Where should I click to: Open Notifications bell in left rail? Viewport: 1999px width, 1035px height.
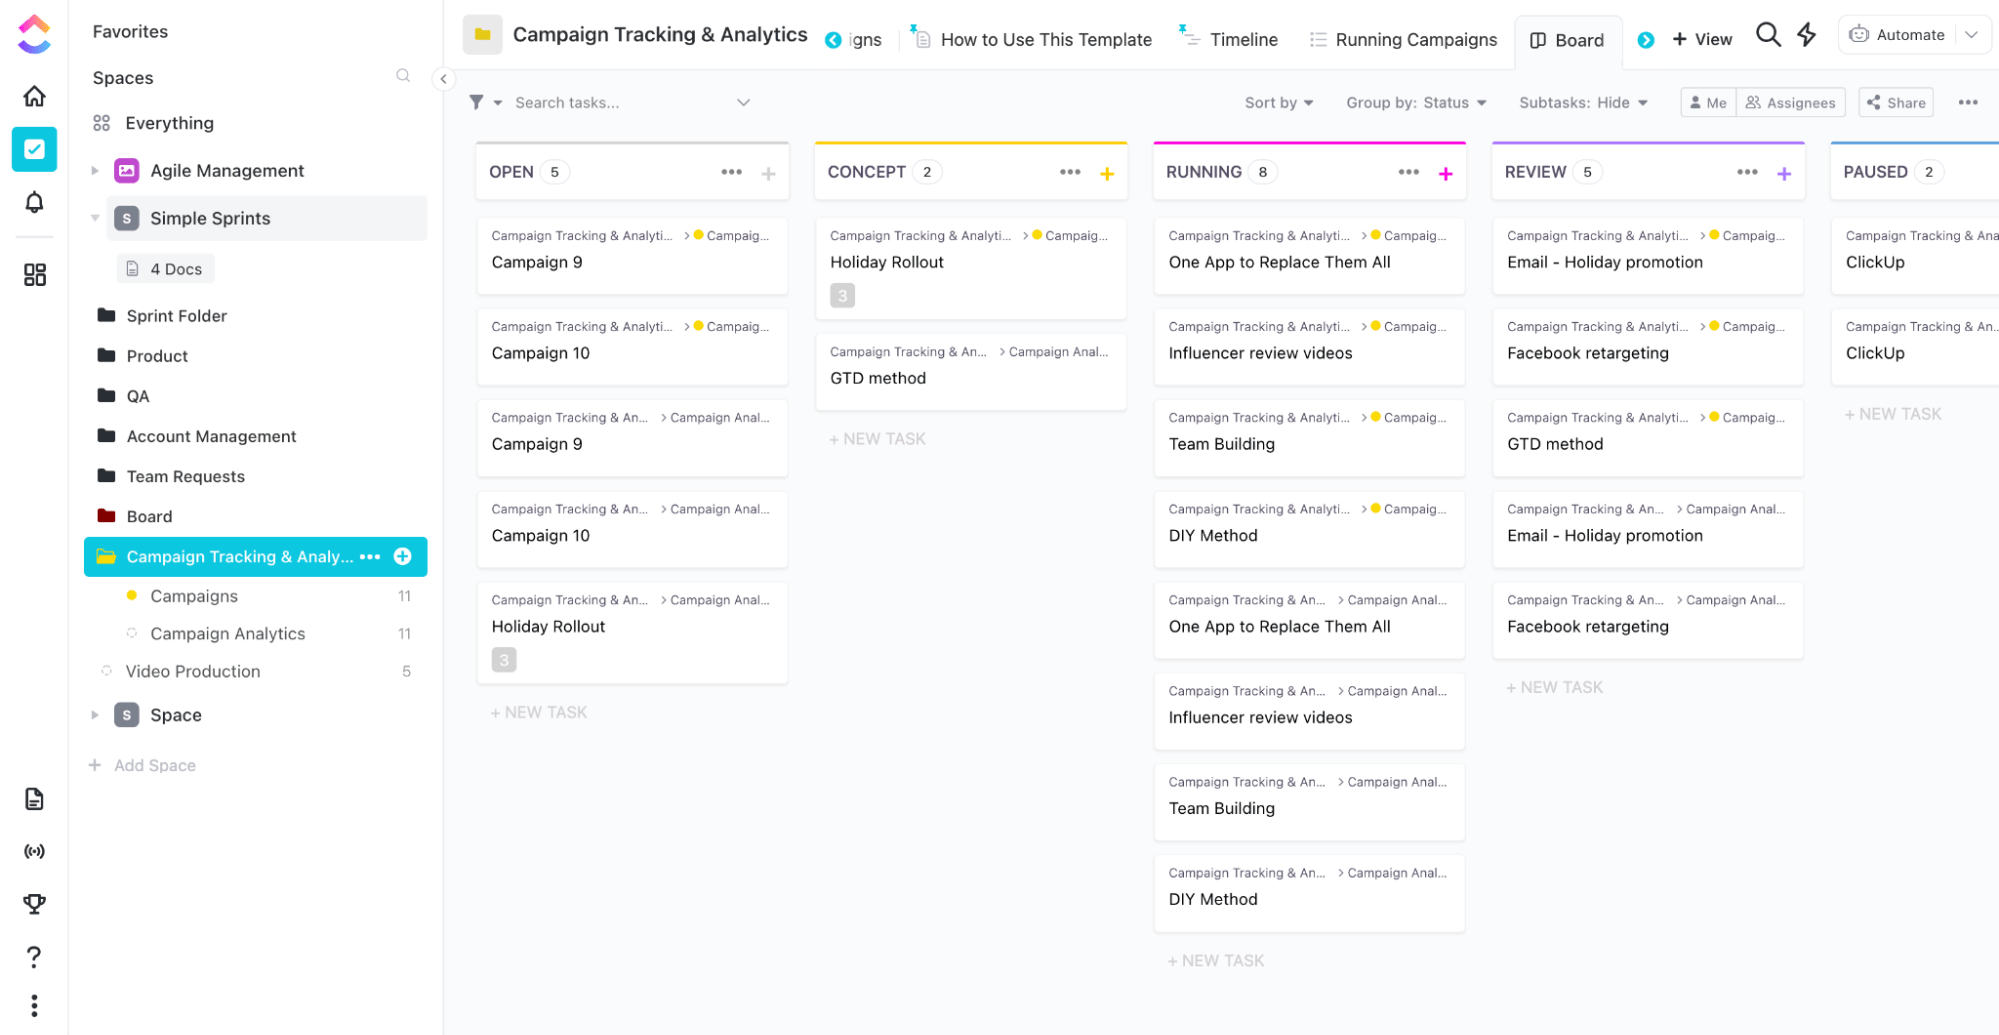34,202
